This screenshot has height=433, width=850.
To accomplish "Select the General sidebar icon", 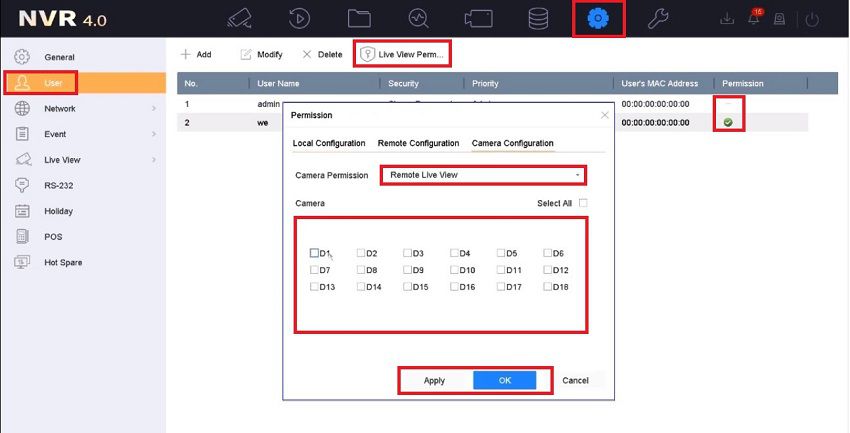I will coord(22,57).
